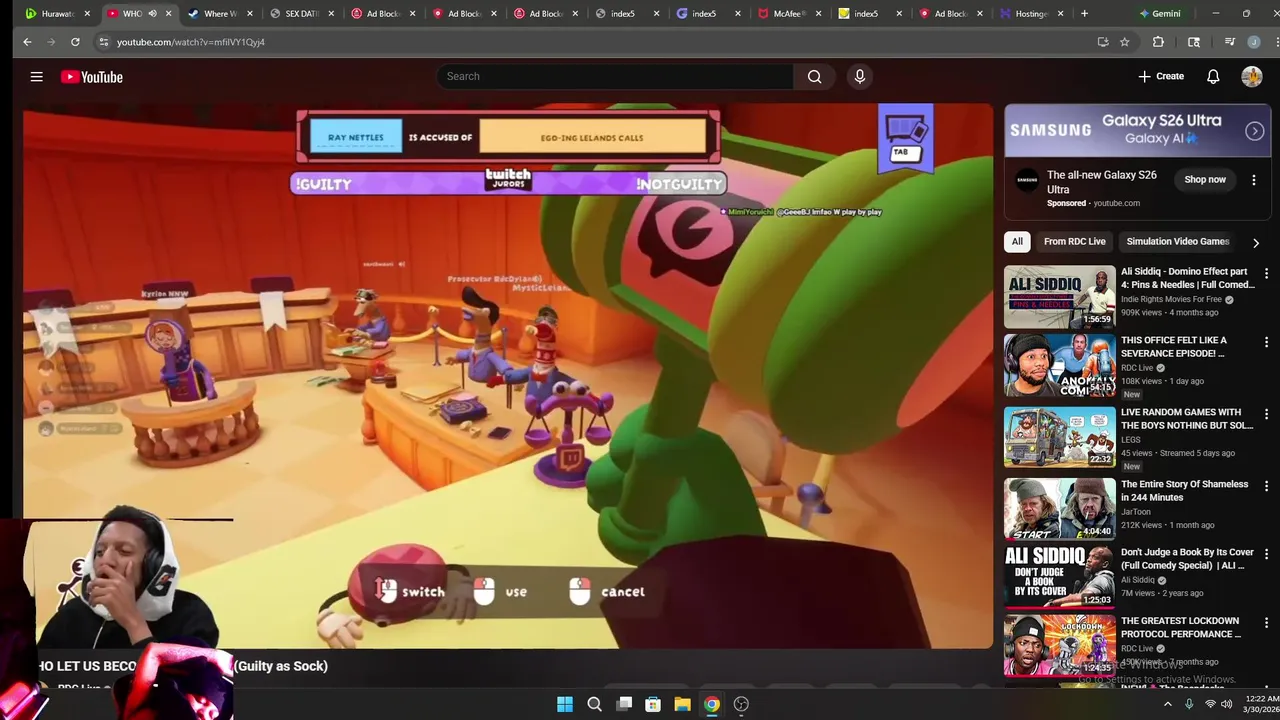
Task: Open options menu for Greatest Lockdown video
Action: point(1266,623)
